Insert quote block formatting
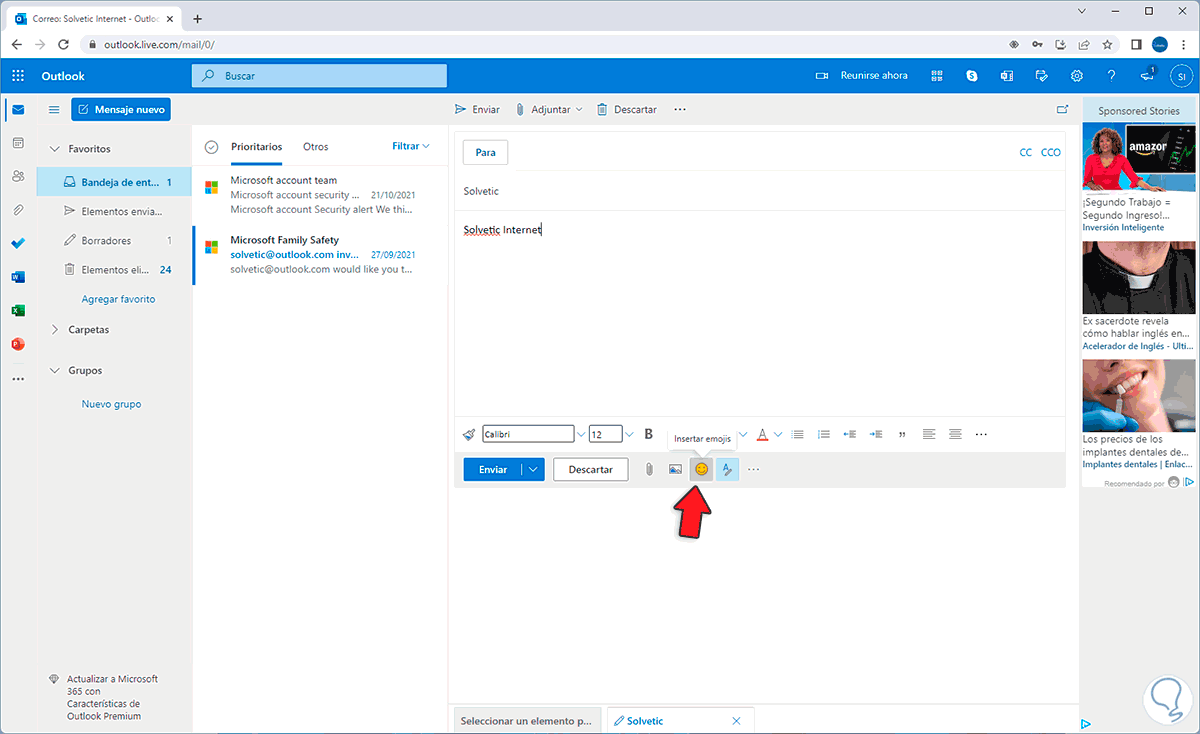The width and height of the screenshot is (1200, 734). coord(903,434)
